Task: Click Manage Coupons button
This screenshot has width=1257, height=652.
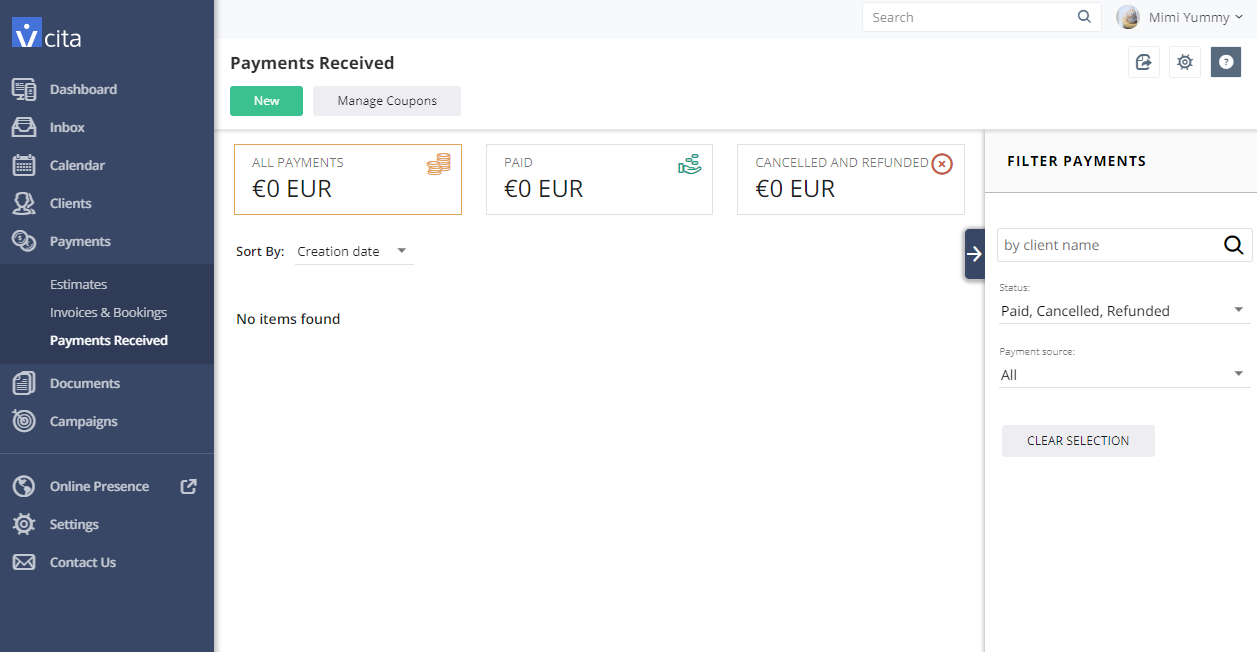Action: [x=387, y=101]
